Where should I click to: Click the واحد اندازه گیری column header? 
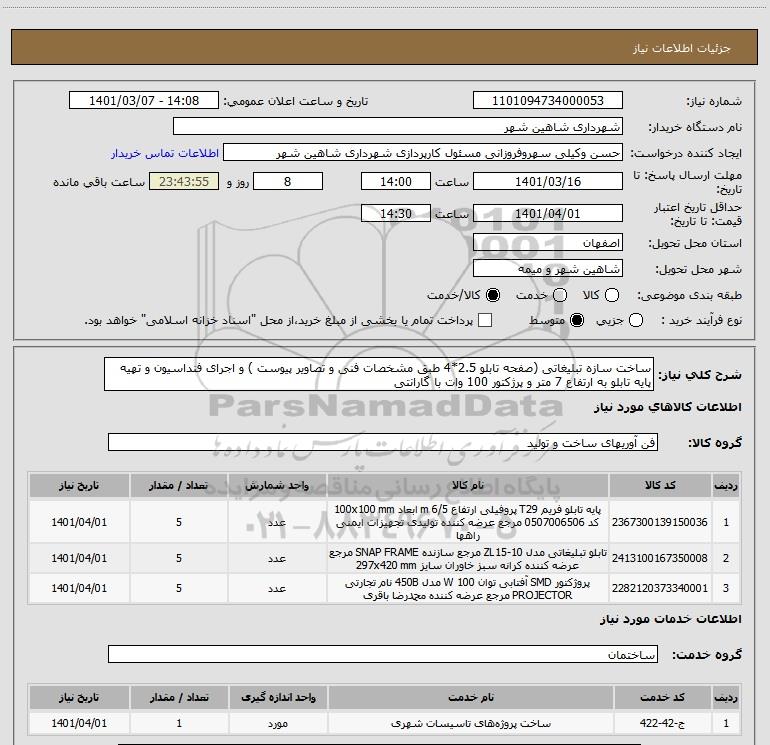(278, 697)
